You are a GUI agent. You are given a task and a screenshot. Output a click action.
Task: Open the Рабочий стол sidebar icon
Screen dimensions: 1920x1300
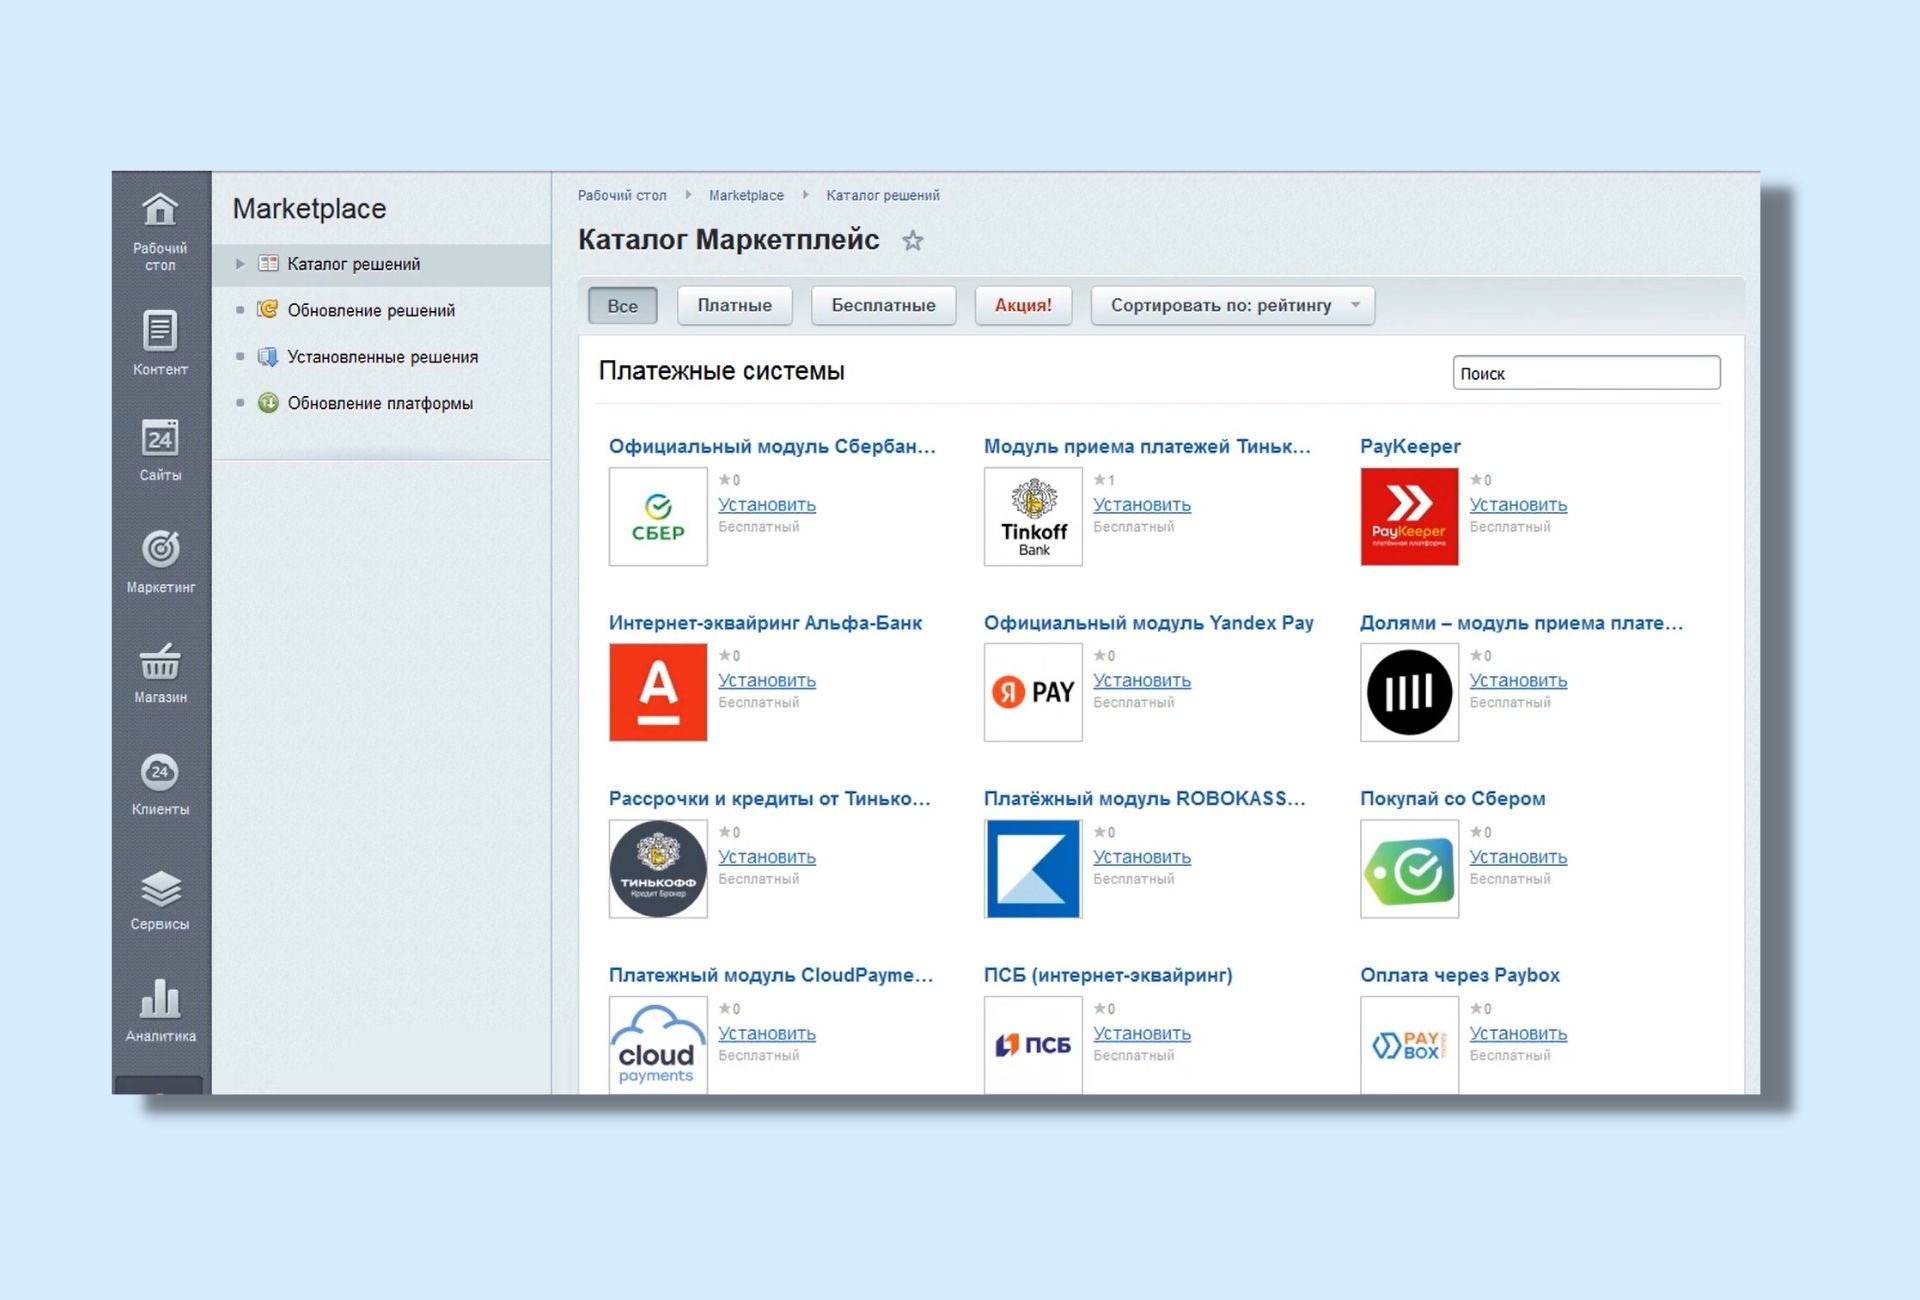[x=160, y=230]
